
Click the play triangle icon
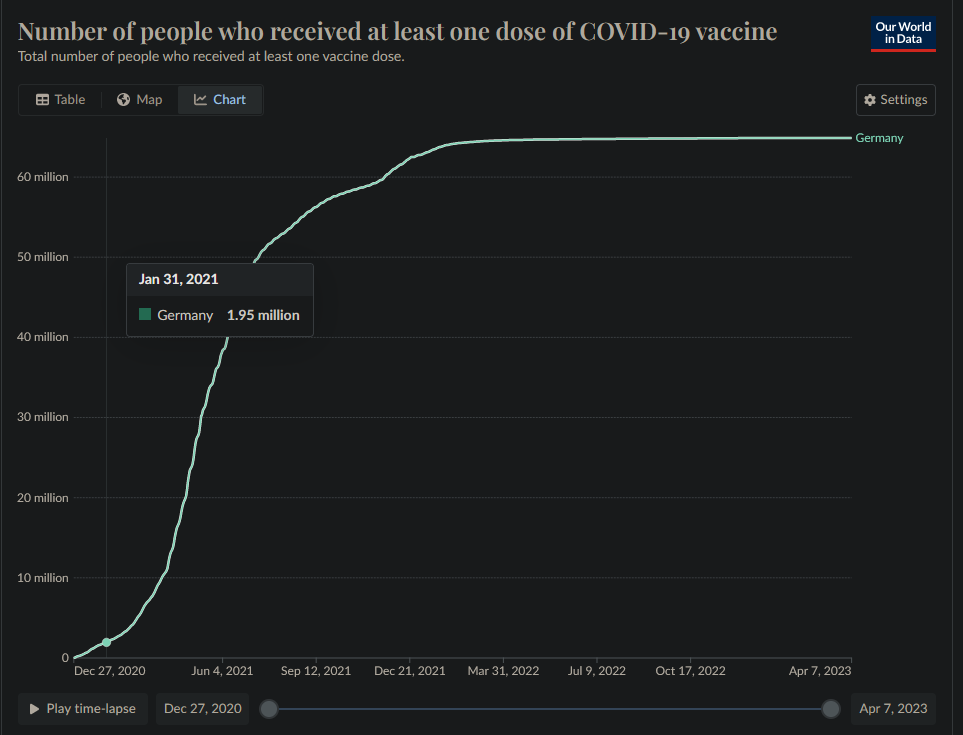35,709
